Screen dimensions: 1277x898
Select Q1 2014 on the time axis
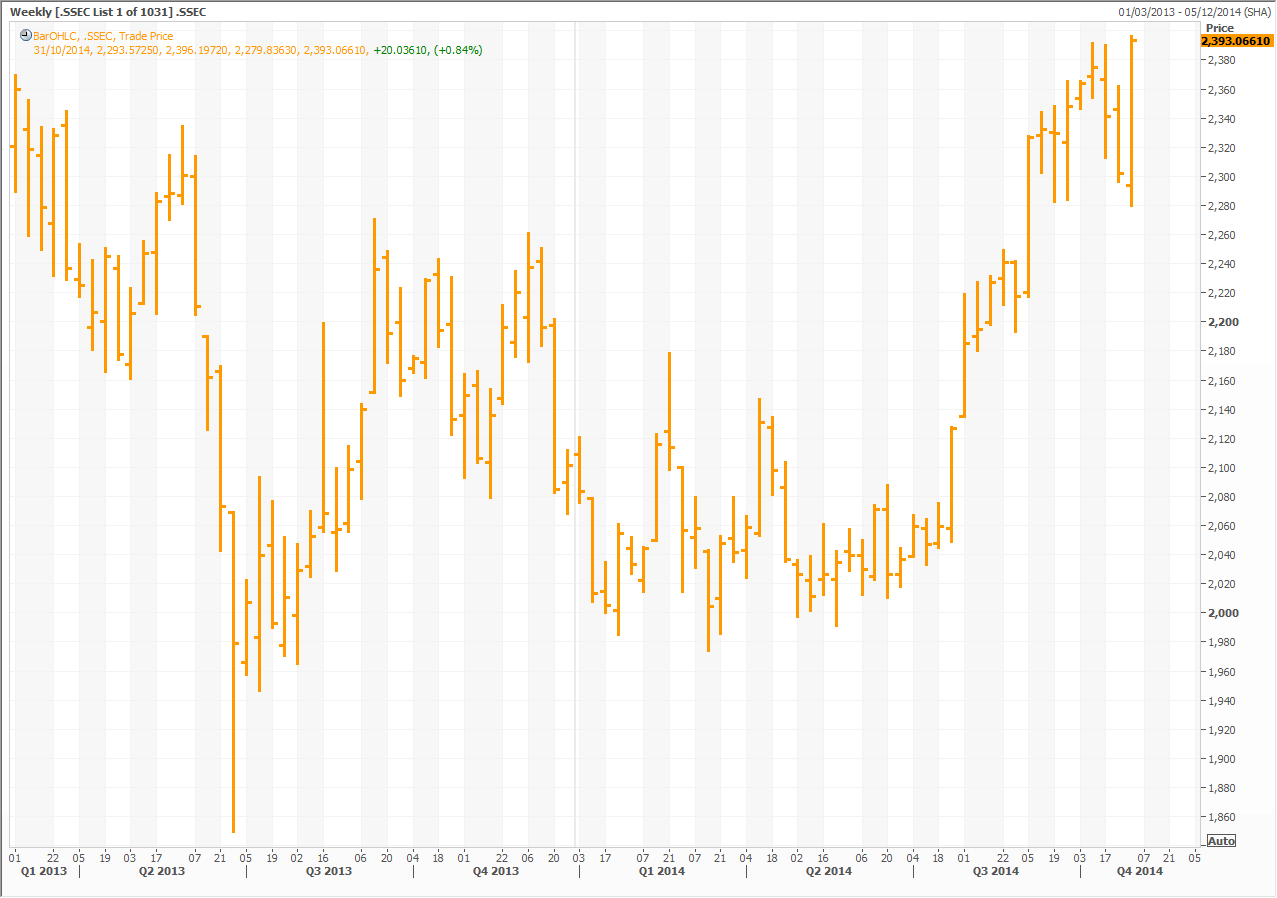click(661, 871)
